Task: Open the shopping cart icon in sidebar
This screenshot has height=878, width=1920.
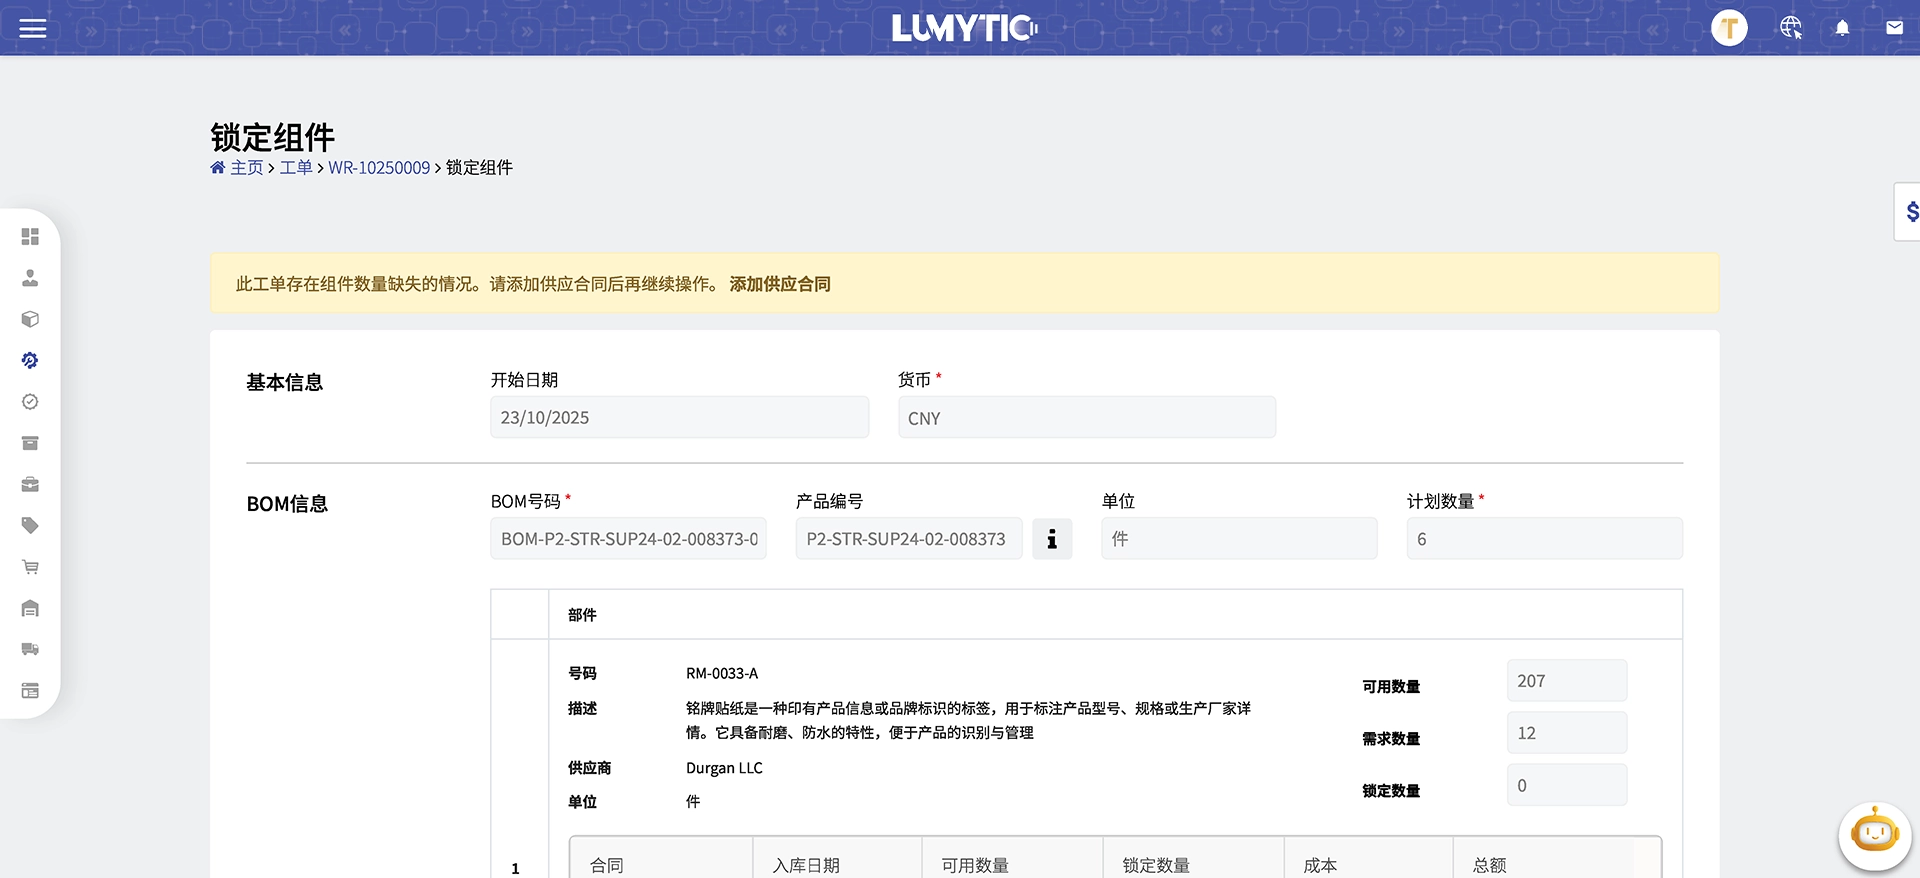Action: pos(30,567)
